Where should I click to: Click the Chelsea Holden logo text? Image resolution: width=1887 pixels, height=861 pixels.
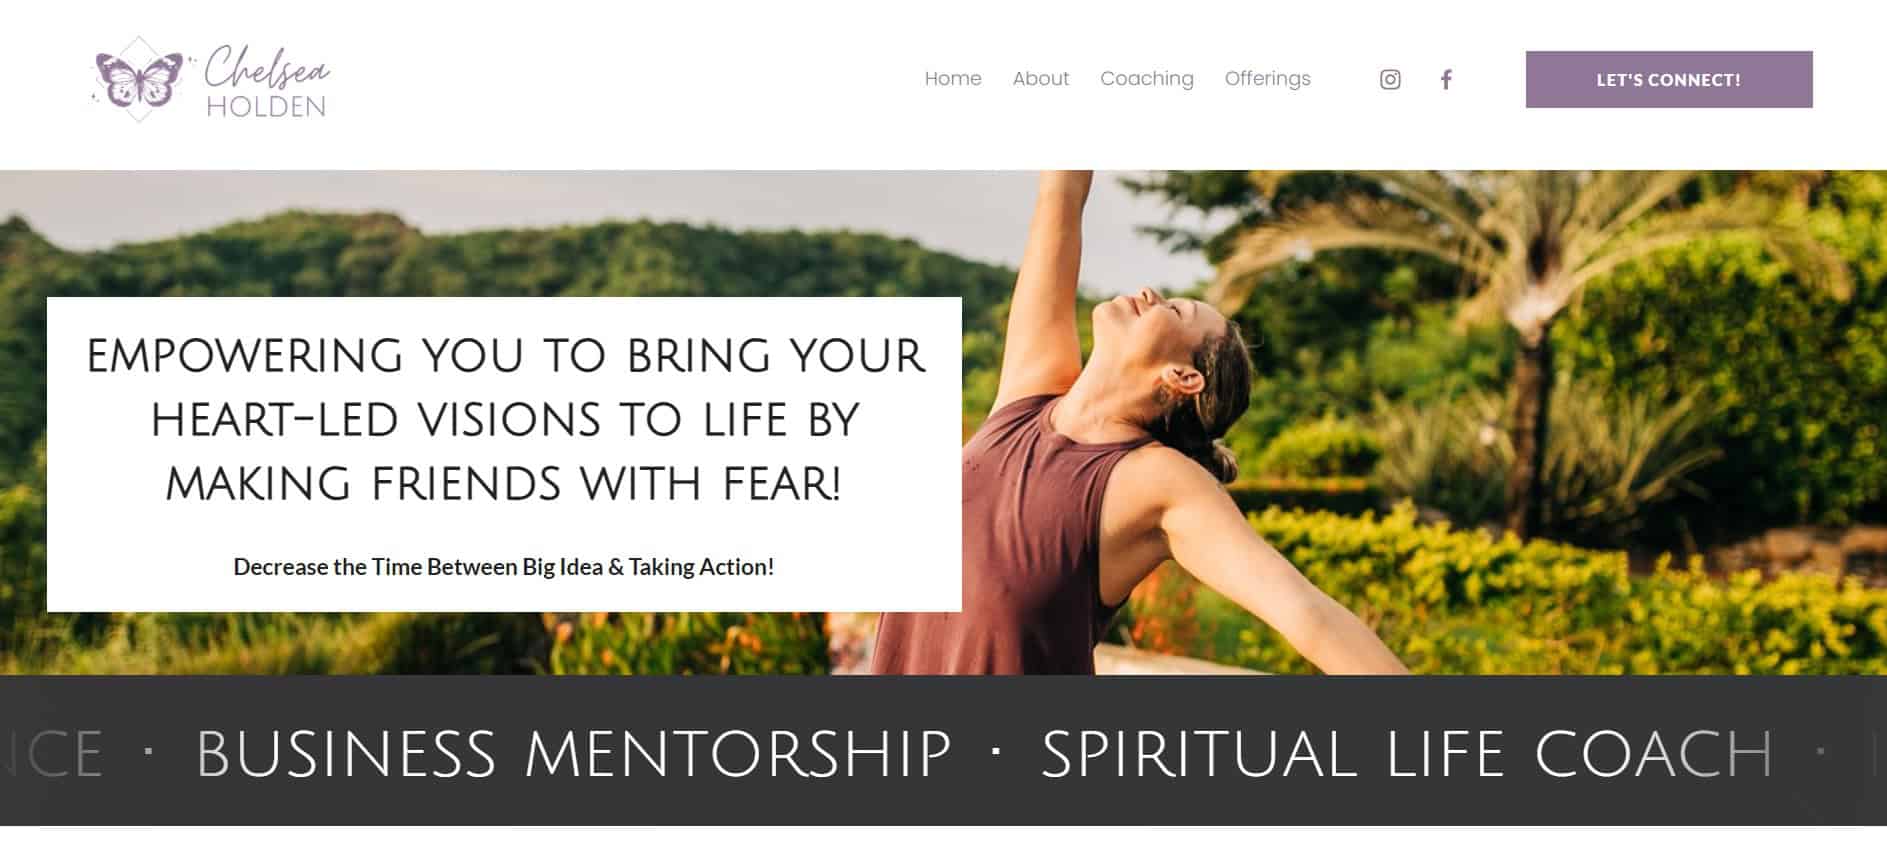click(x=267, y=80)
